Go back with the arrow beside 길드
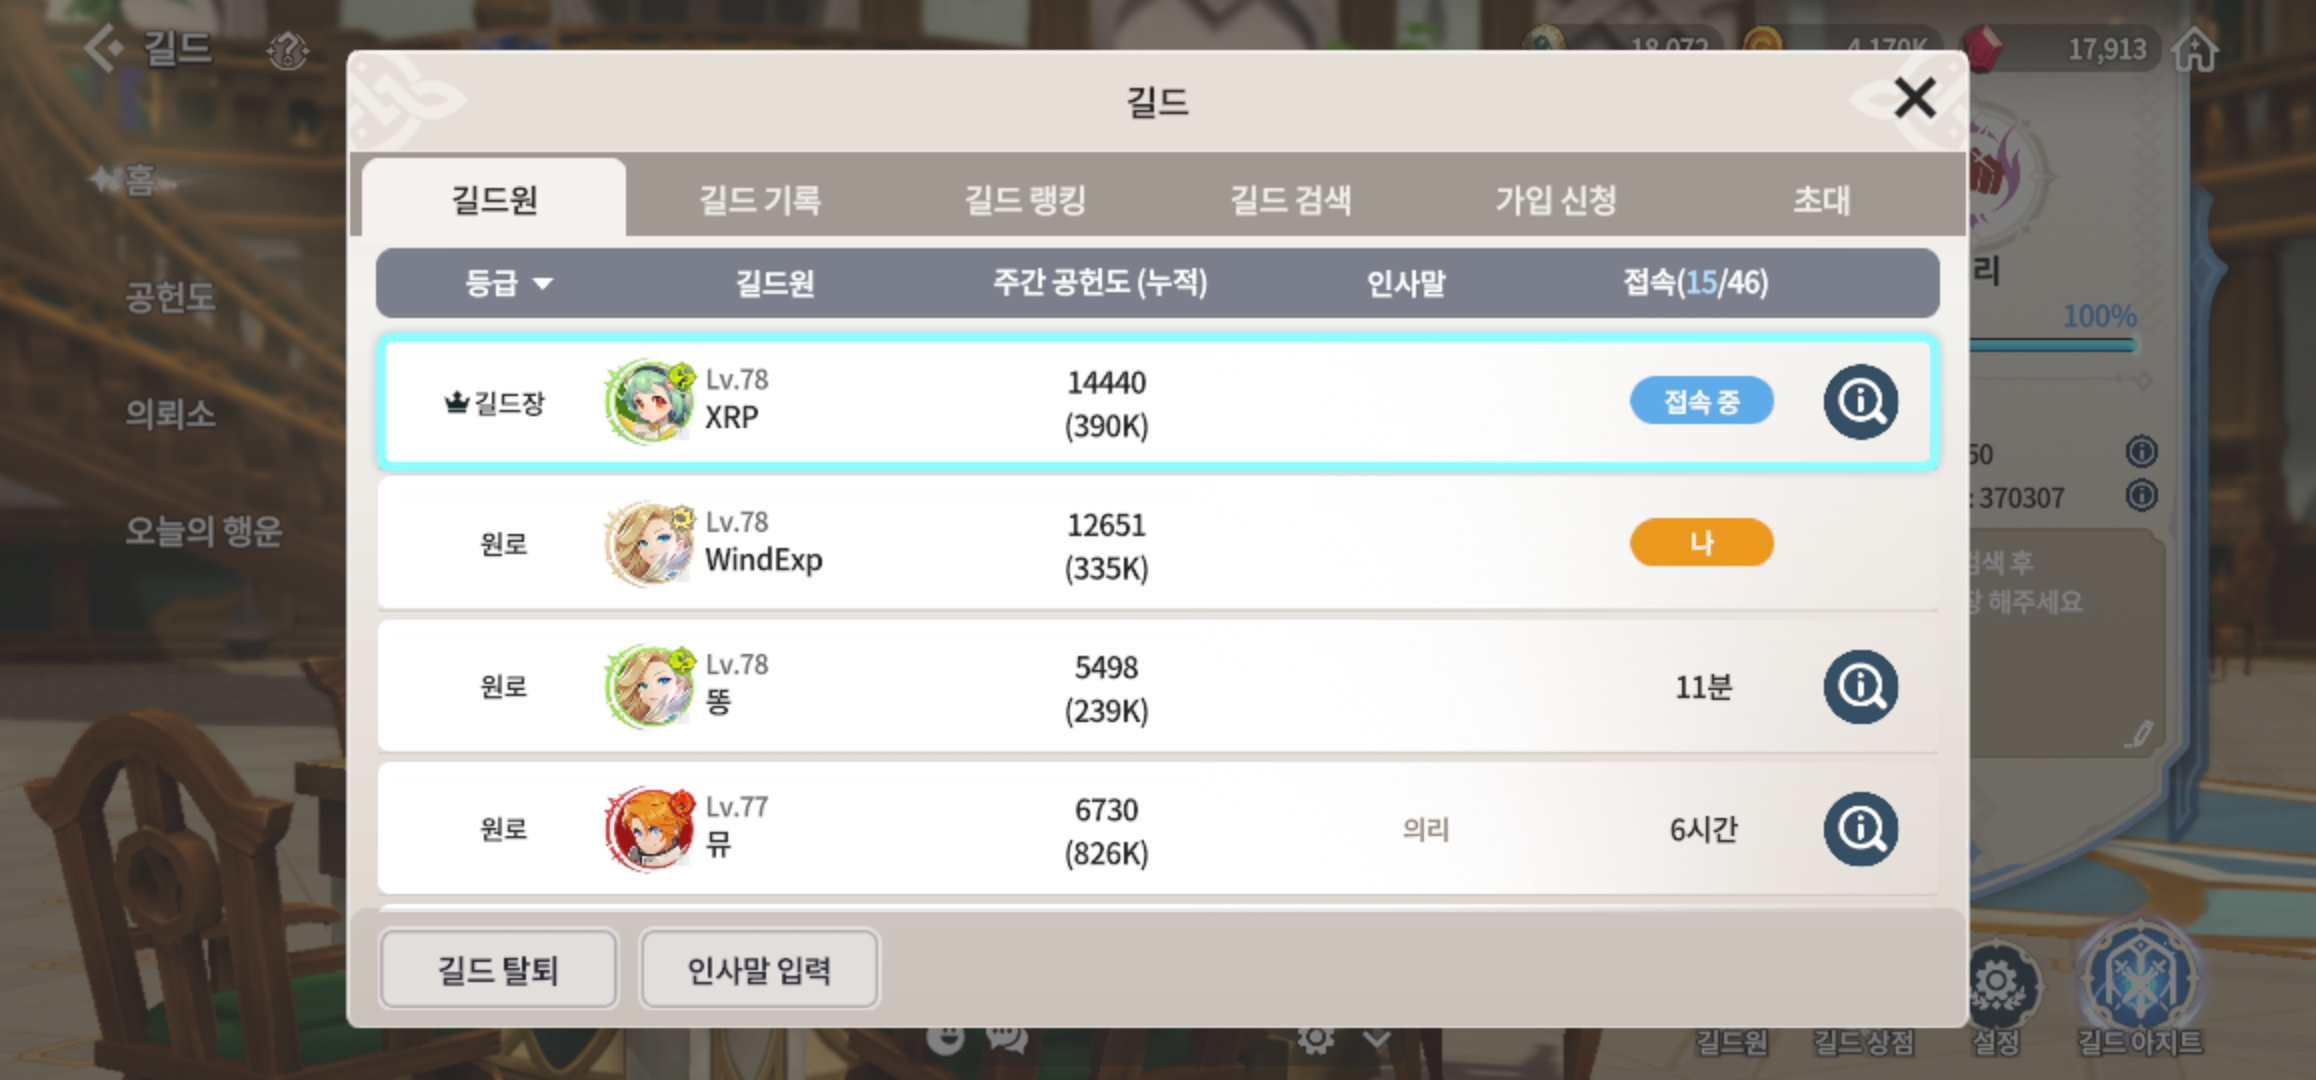This screenshot has height=1080, width=2316. click(x=104, y=47)
